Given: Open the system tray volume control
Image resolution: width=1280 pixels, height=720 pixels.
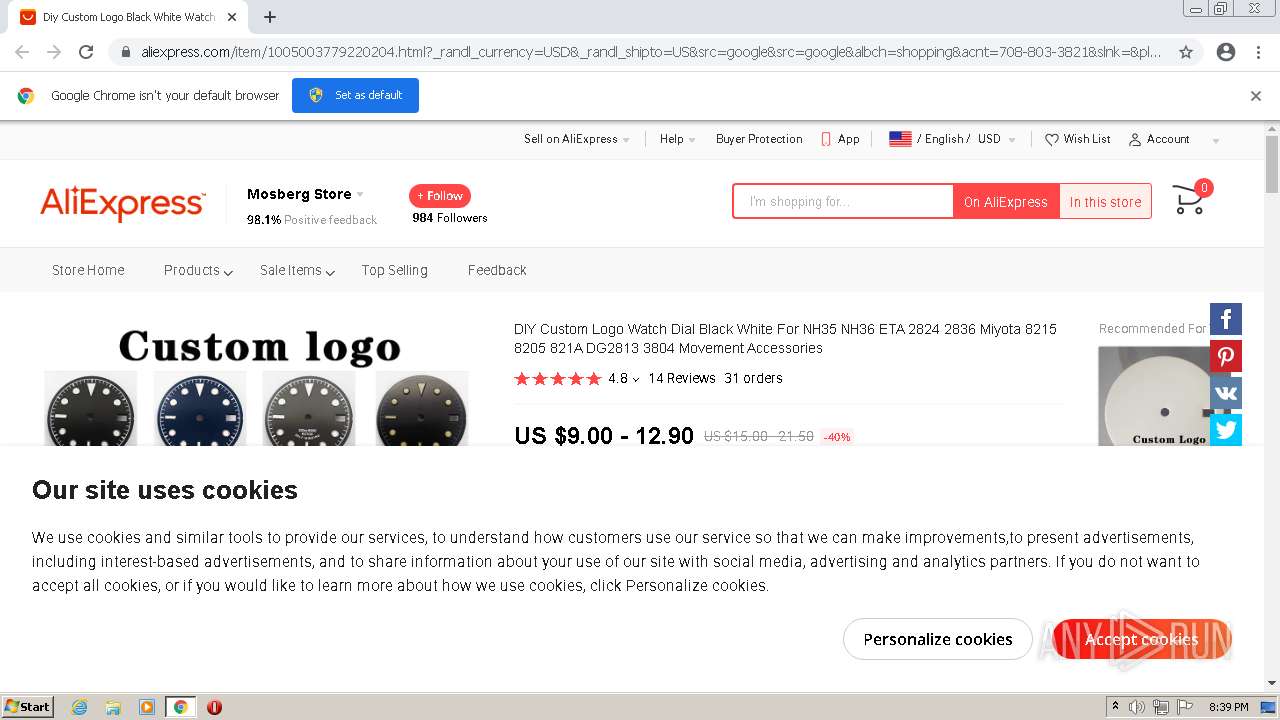Looking at the screenshot, I should click(x=1137, y=707).
